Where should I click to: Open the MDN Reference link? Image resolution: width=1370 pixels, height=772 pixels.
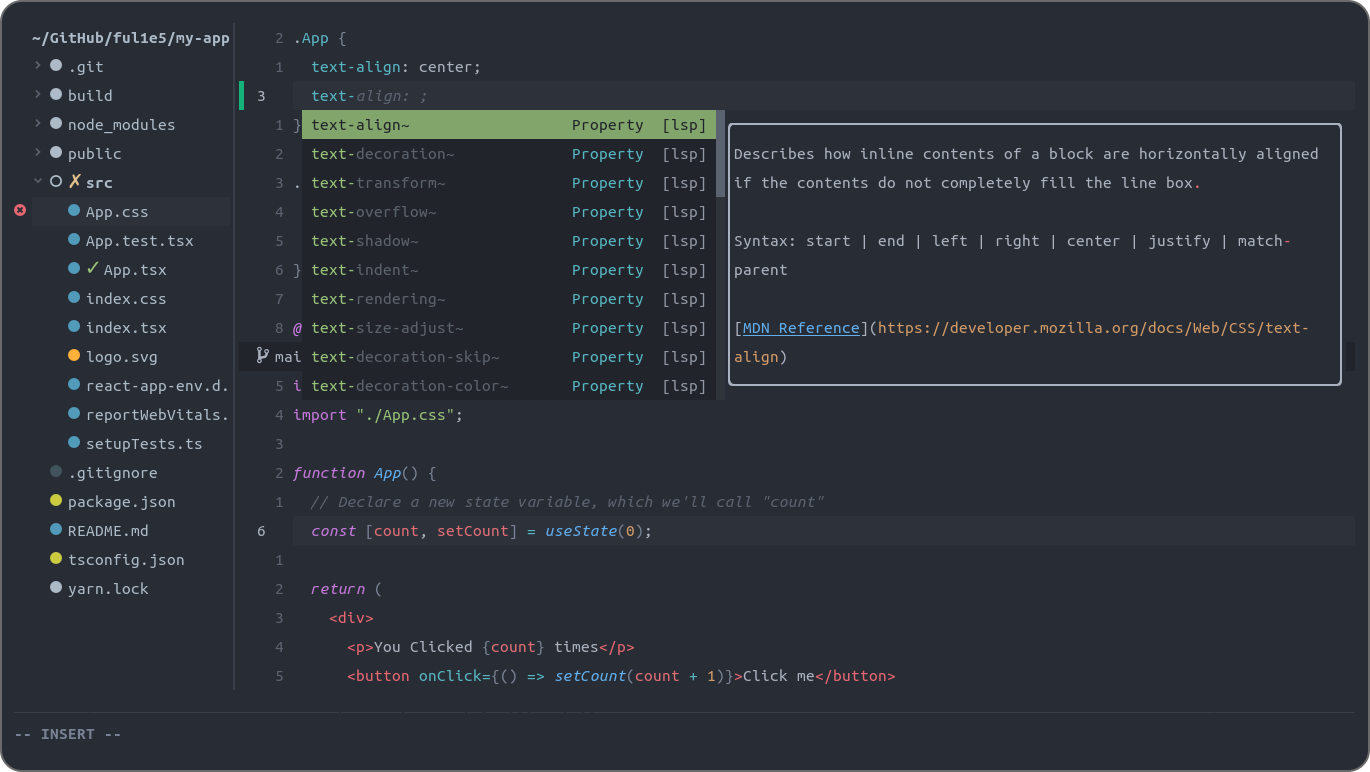coord(801,328)
